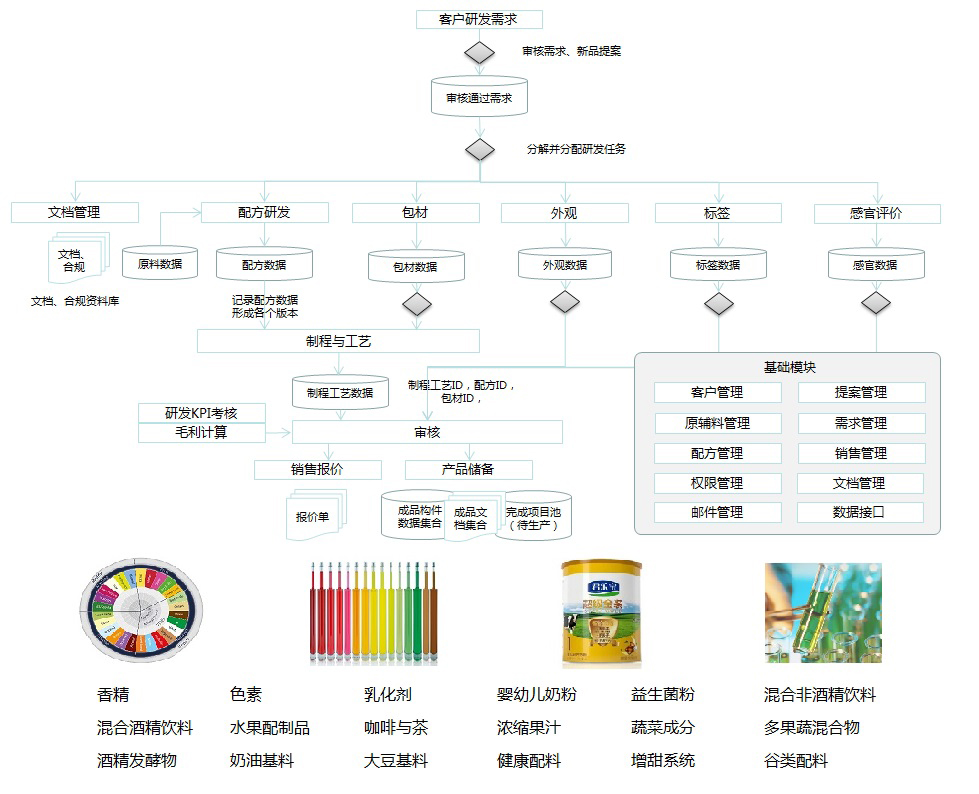The height and width of the screenshot is (794, 979).
Task: Click the diamond below 包材数据
Action: click(x=417, y=305)
